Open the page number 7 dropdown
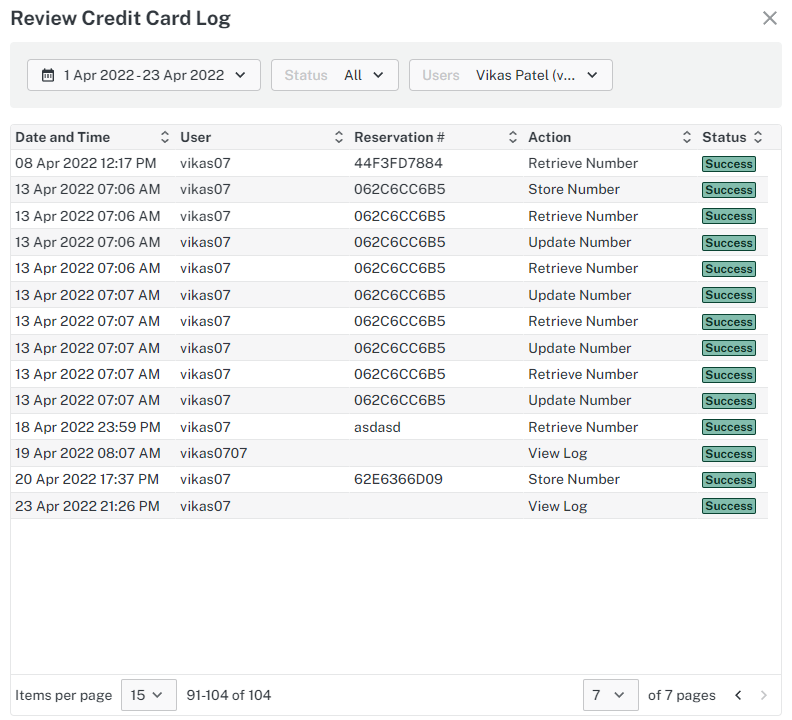 tap(611, 695)
